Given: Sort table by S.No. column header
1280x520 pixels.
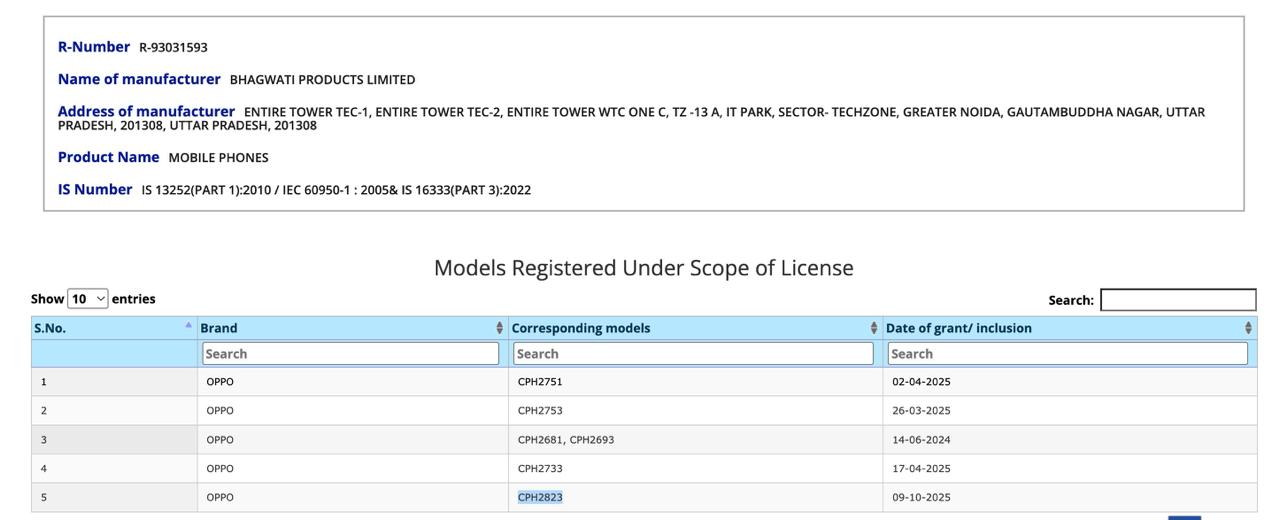Looking at the screenshot, I should click(x=114, y=328).
